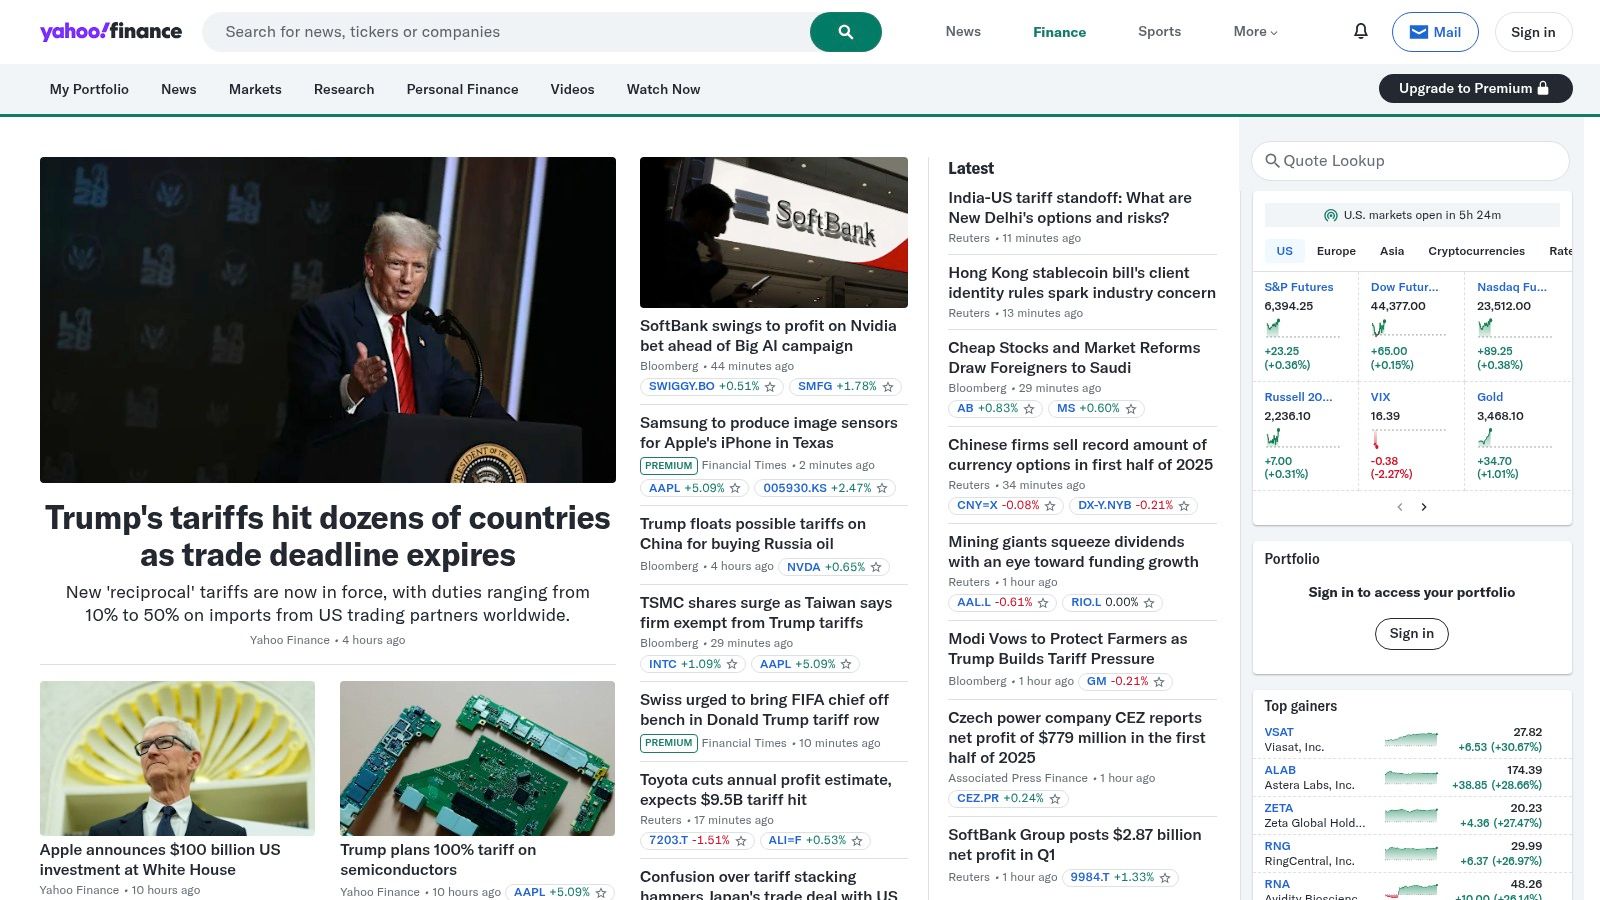
Task: Open India-US tariff standoff article
Action: [1070, 208]
